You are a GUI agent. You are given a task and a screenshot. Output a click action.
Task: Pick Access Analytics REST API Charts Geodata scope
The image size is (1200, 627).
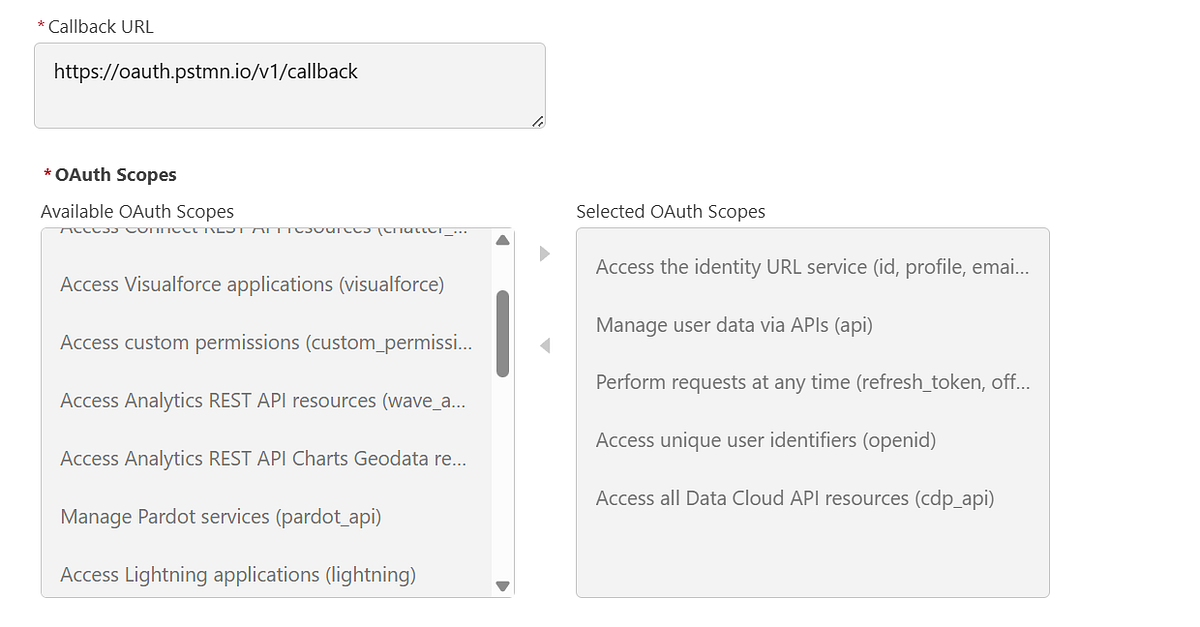point(264,458)
